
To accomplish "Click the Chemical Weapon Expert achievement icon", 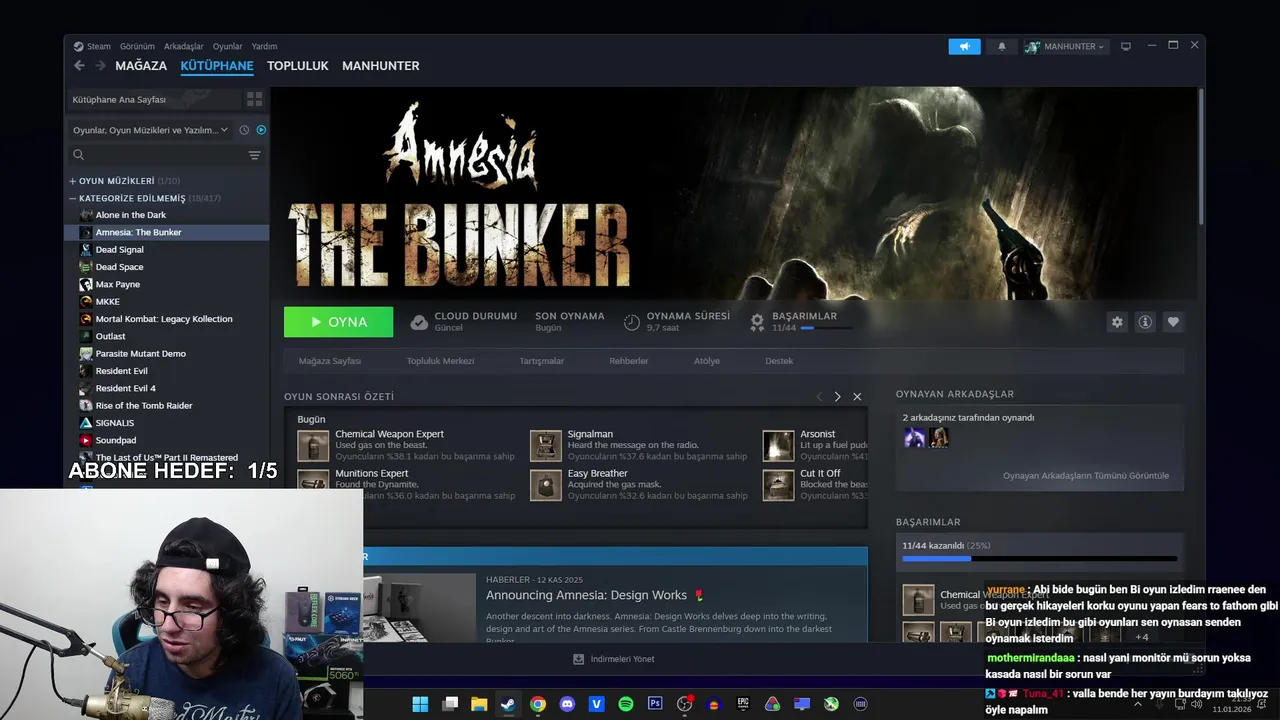I will click(313, 446).
